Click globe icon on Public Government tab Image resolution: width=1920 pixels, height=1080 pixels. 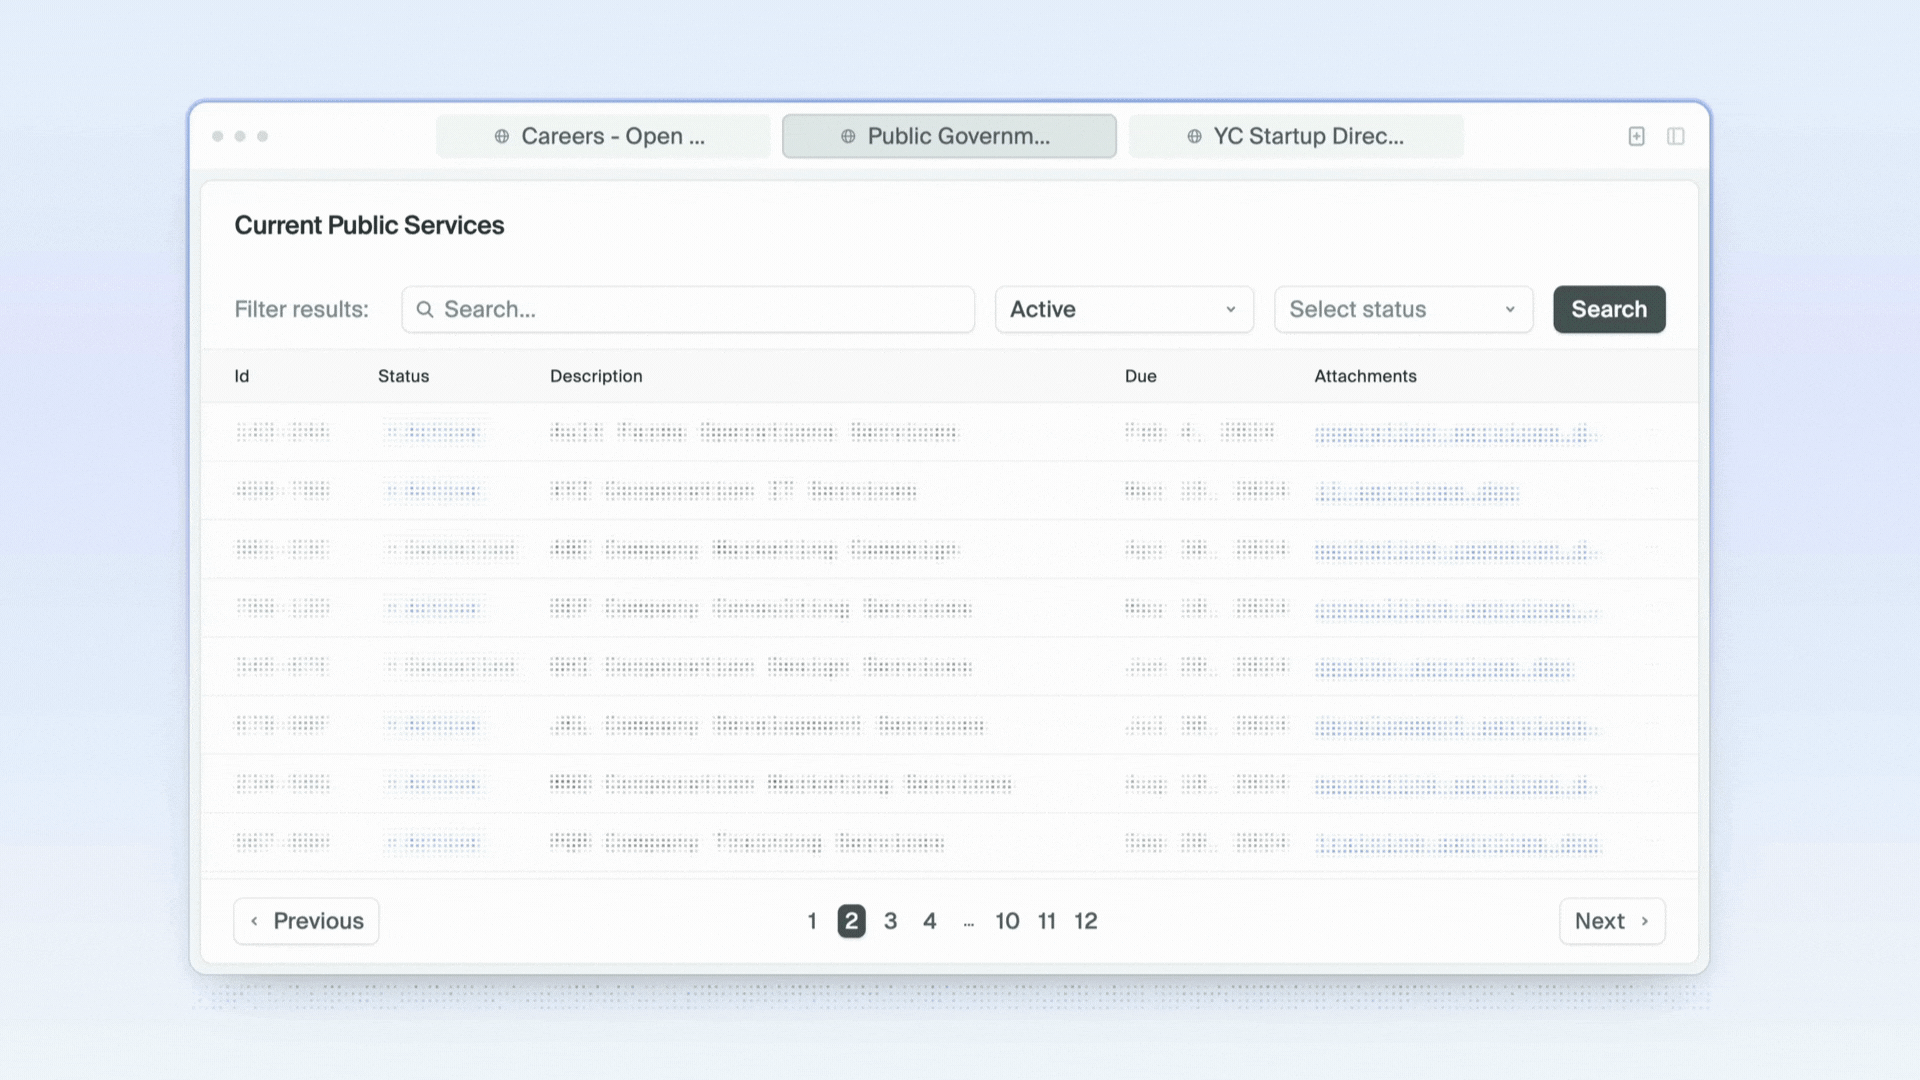[848, 136]
